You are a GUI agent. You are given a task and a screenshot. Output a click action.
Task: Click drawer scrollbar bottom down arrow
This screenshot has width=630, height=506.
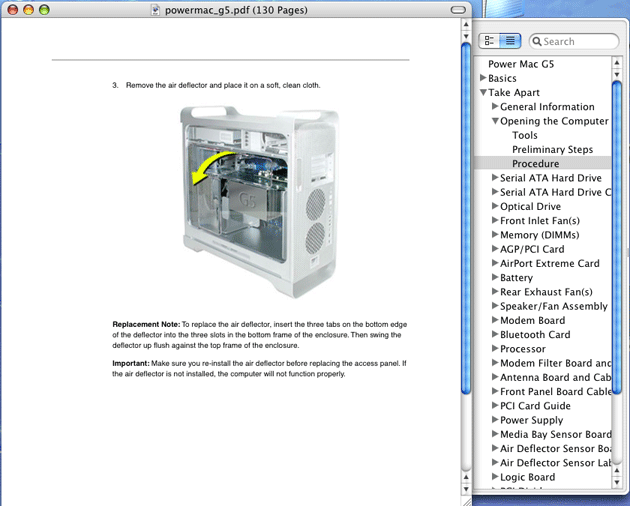[x=617, y=481]
